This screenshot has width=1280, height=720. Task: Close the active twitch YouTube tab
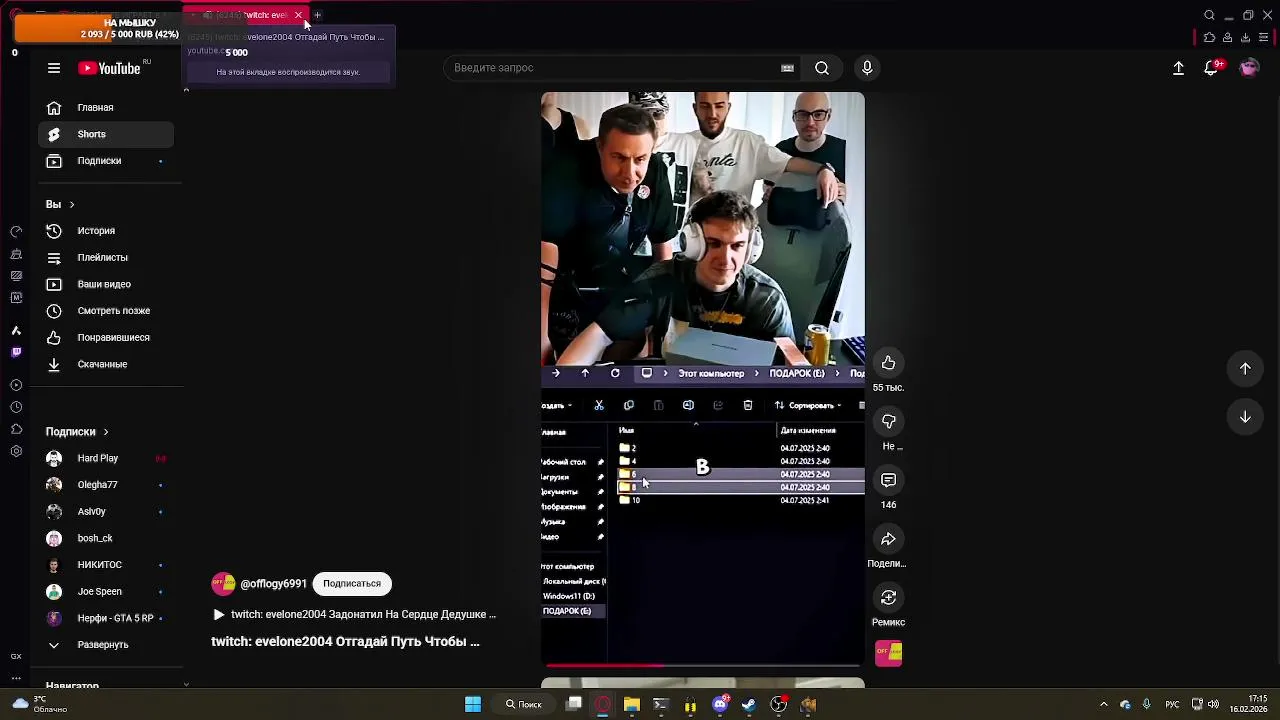coord(298,15)
